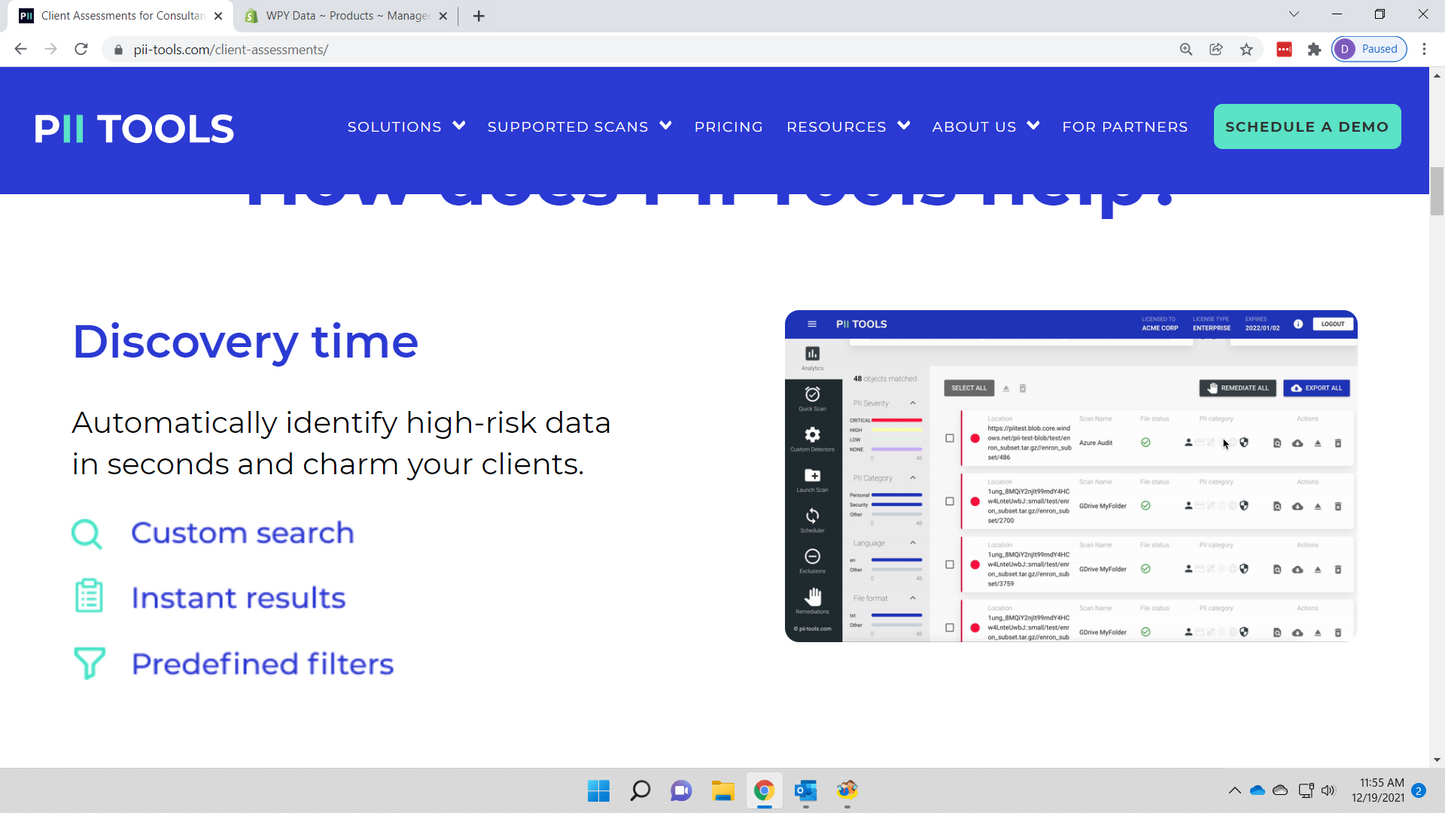Open the Supported Scans dropdown
The image size is (1445, 813).
(x=579, y=127)
